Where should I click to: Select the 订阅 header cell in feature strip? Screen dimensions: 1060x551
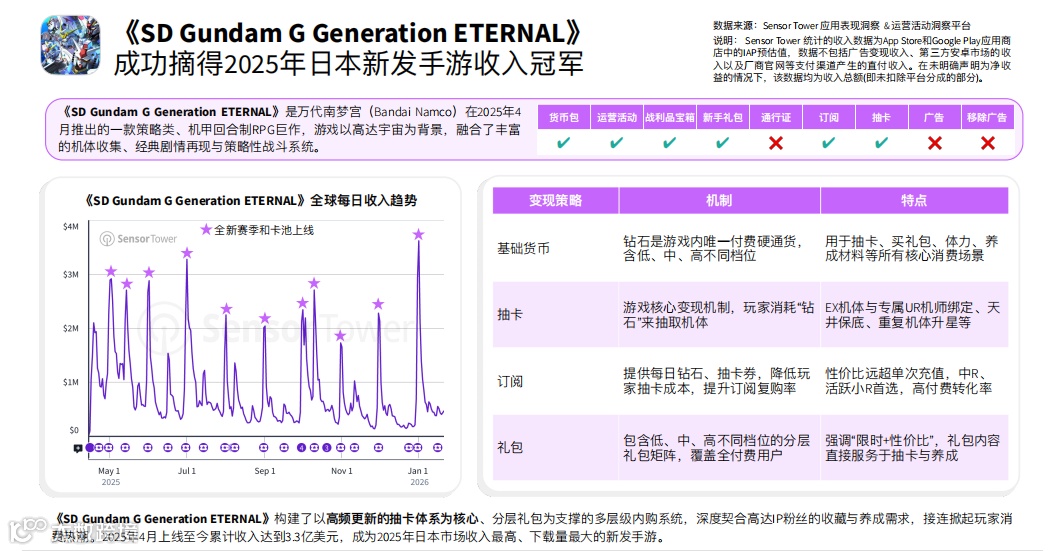pos(829,117)
